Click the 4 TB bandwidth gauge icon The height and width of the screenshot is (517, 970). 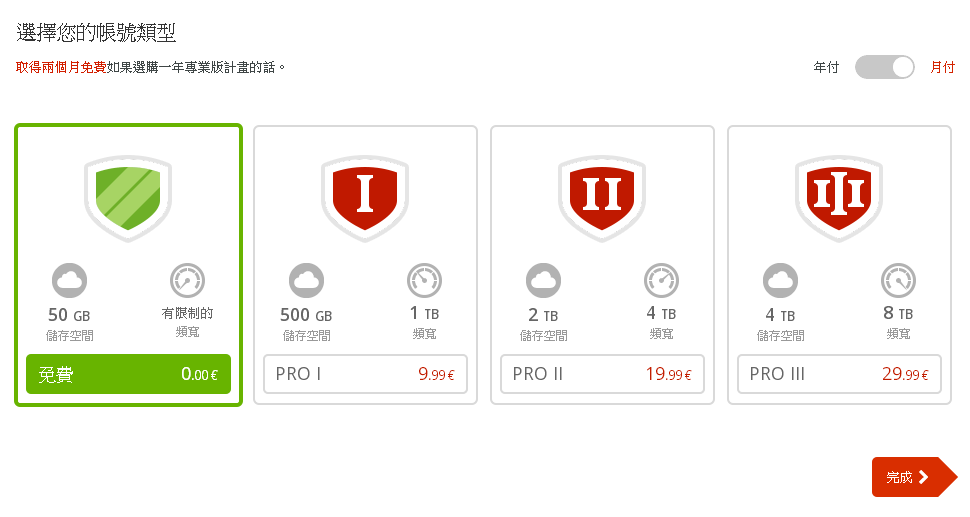click(661, 281)
